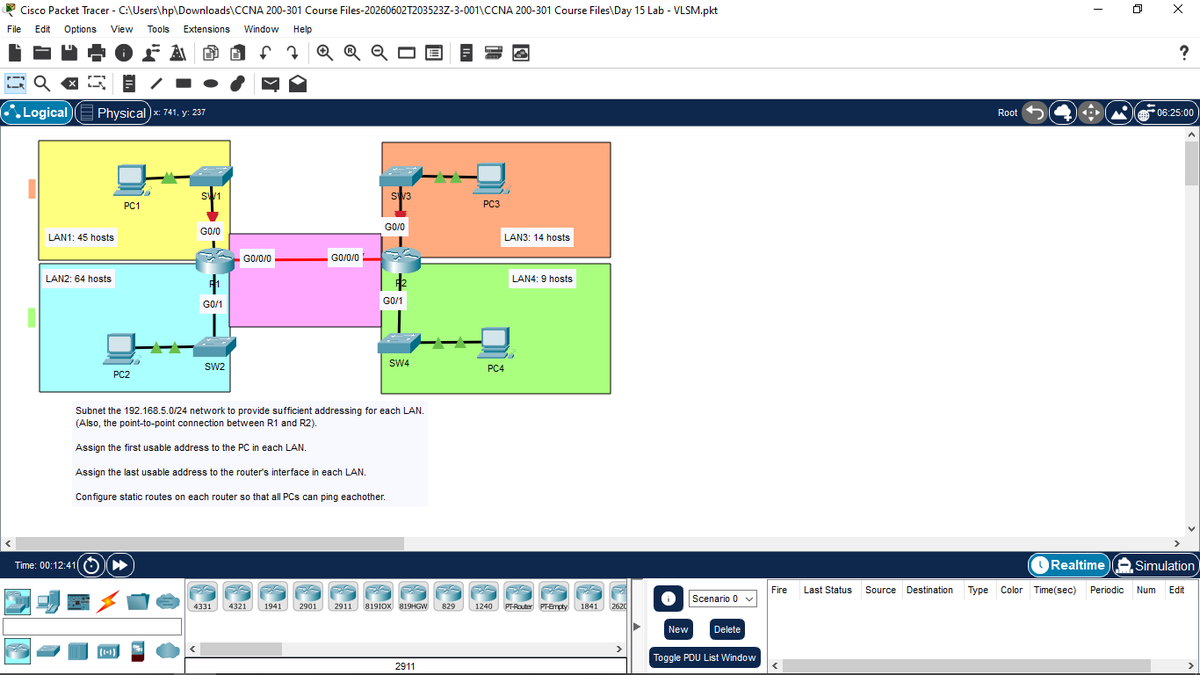Open the Edit menu
Screen dimensions: 1200x675
click(x=44, y=29)
